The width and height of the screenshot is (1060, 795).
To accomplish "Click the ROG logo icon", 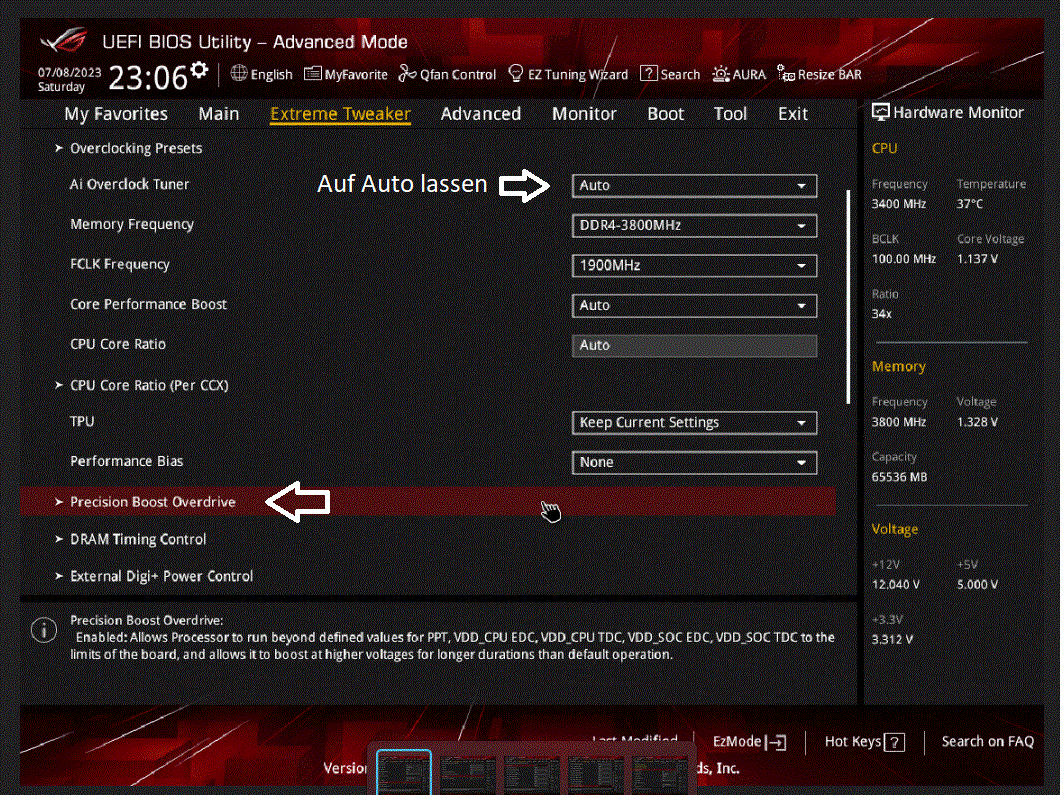I will pos(64,40).
